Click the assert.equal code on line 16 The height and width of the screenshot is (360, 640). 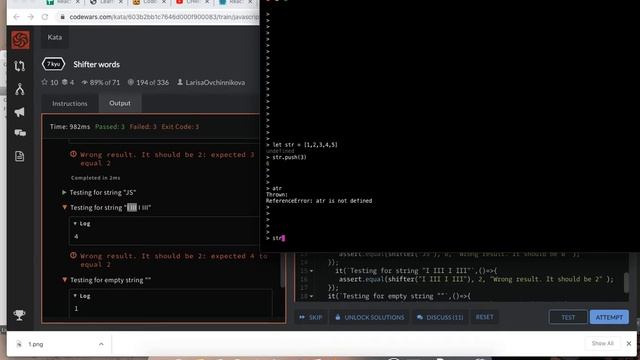(x=476, y=279)
